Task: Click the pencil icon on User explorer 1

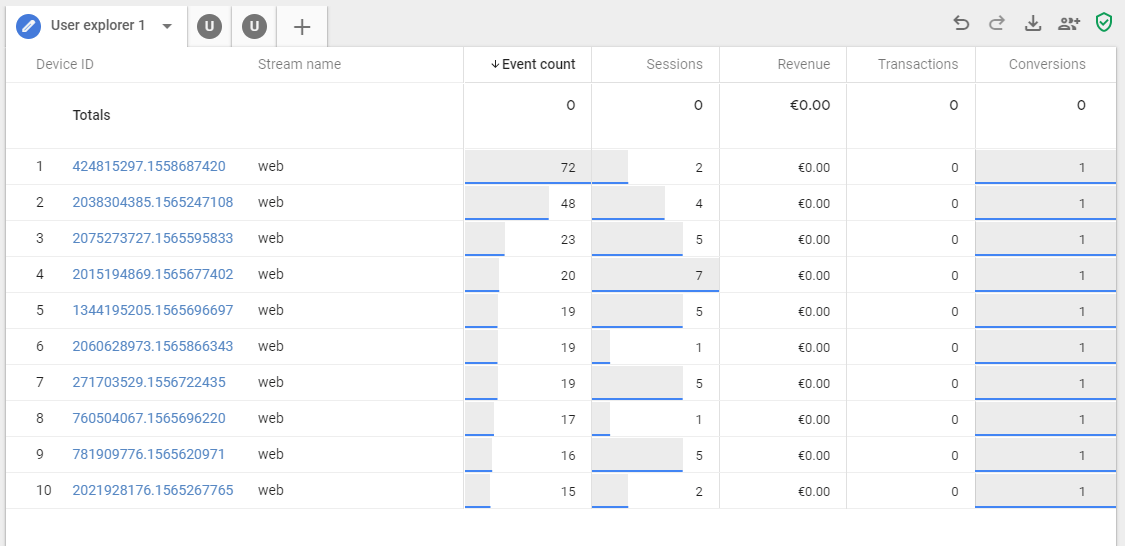Action: point(29,26)
